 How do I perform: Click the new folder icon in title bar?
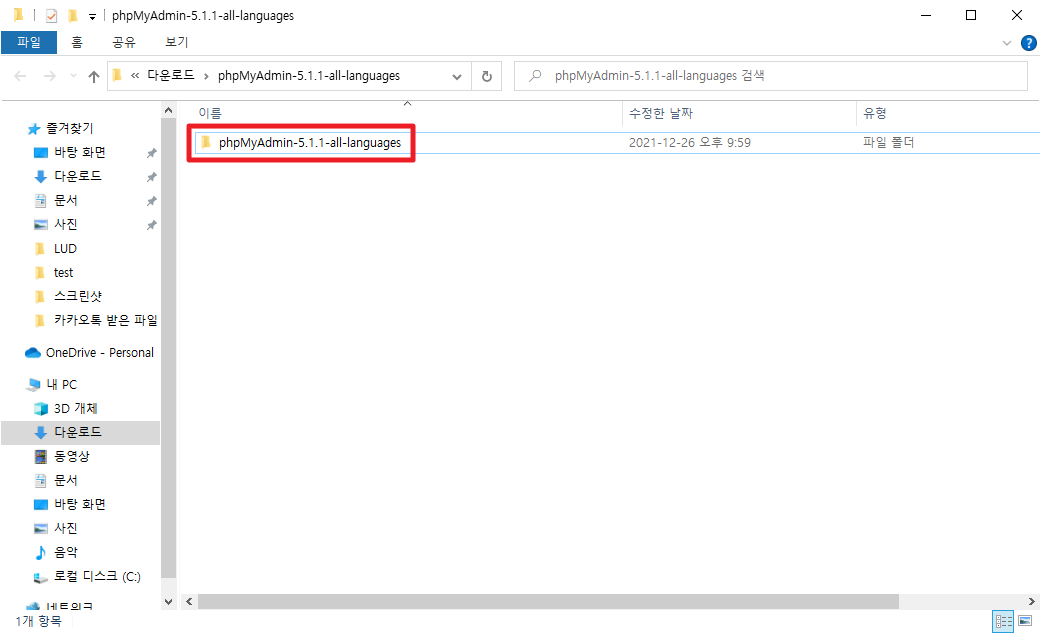click(x=73, y=15)
